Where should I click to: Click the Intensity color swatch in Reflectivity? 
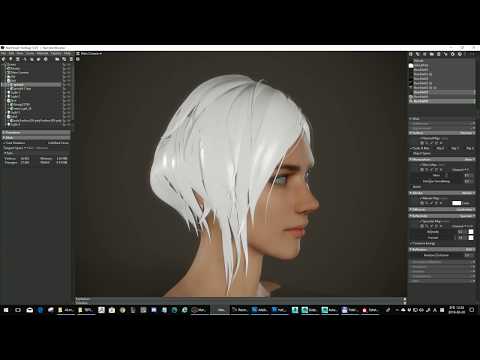[471, 232]
